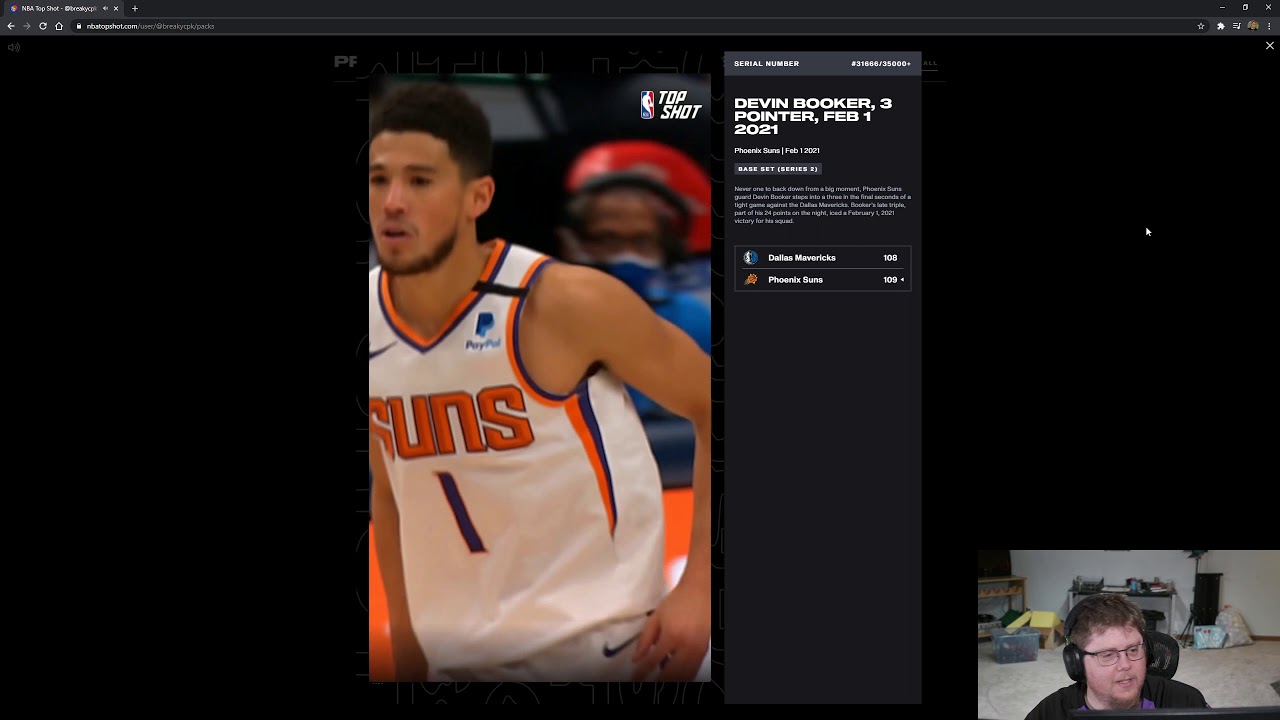
Task: Click the site padlock security icon
Action: click(78, 26)
